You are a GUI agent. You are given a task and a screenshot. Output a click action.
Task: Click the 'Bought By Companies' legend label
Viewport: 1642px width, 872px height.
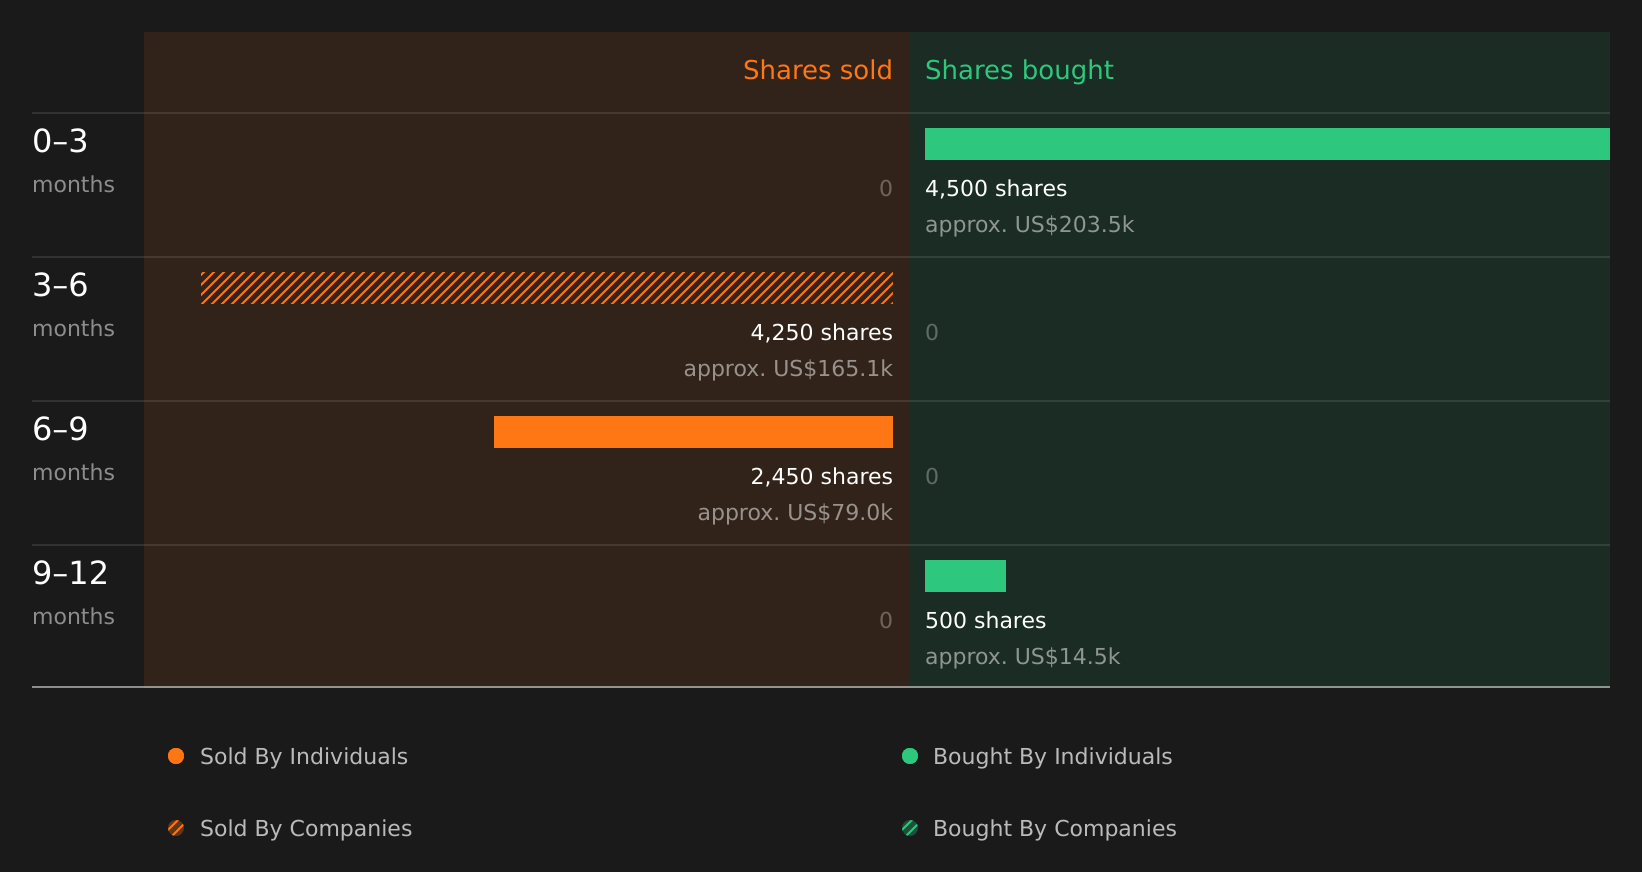coord(1054,828)
